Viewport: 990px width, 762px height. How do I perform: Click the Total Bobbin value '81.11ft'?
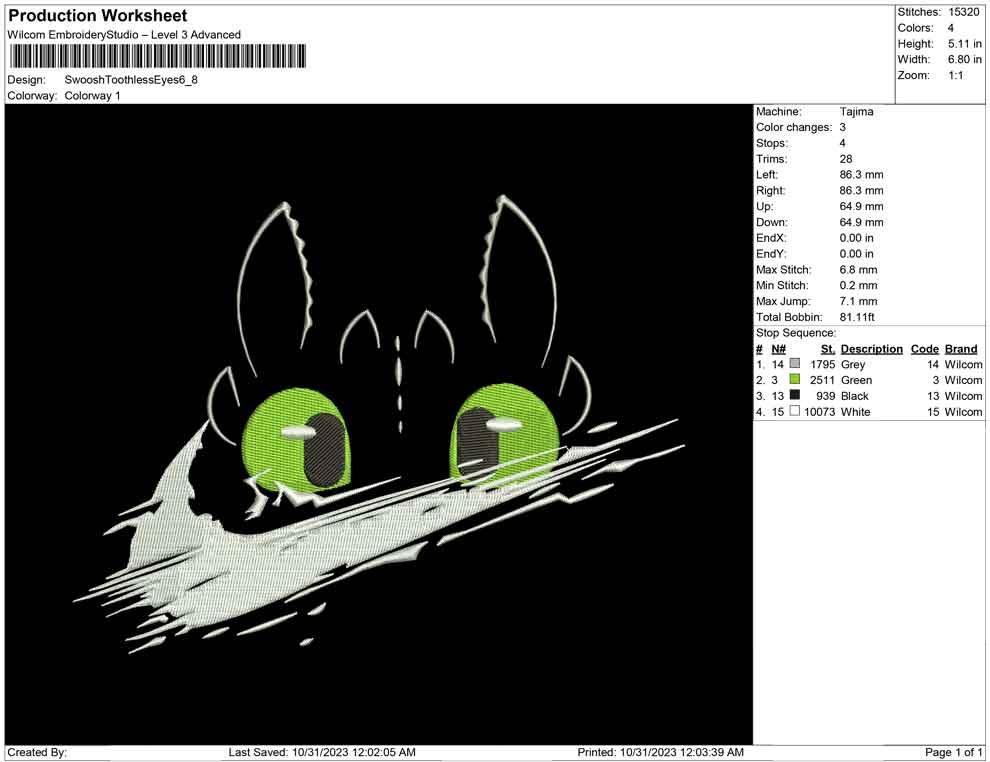[857, 317]
